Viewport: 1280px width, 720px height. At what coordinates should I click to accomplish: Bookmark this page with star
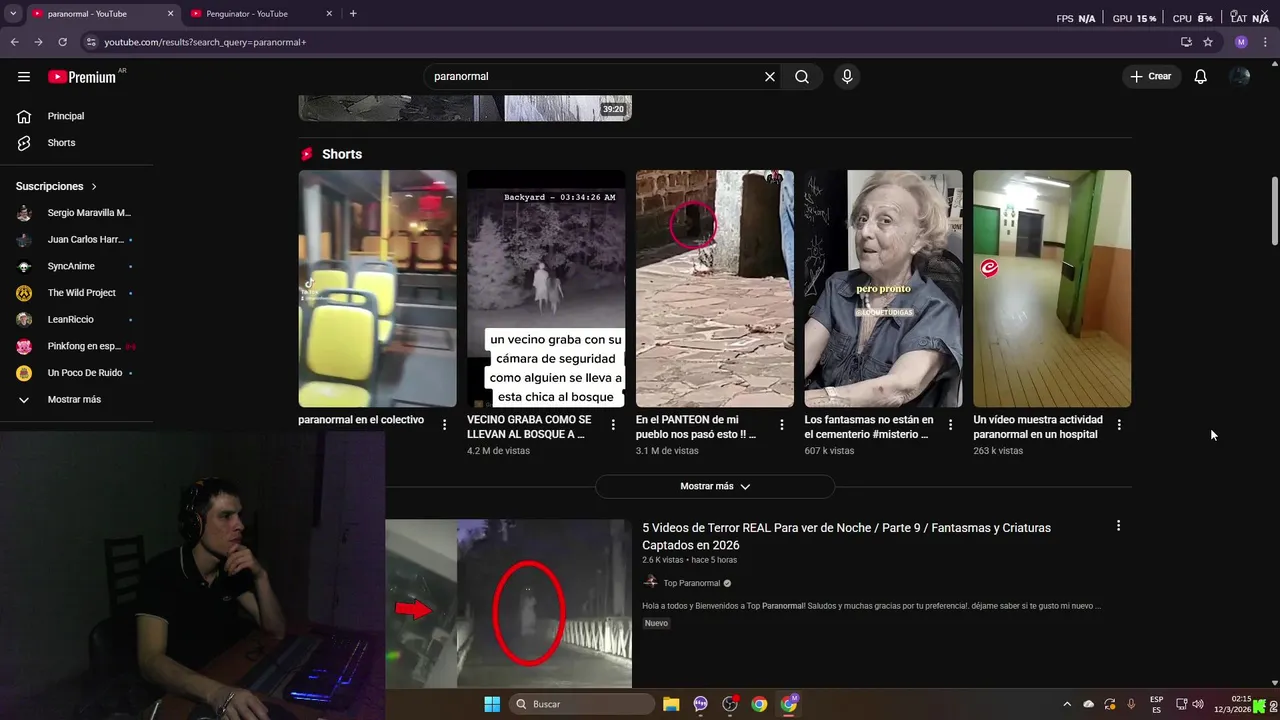(1208, 42)
